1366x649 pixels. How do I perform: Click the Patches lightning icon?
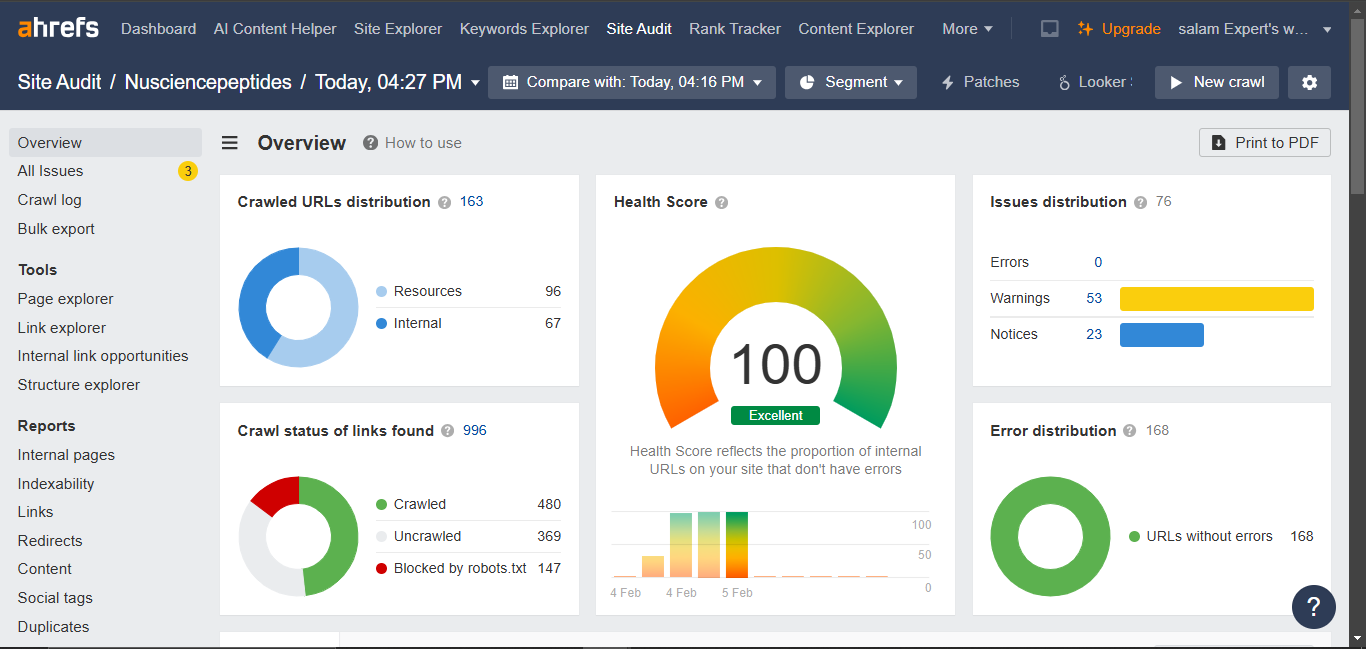click(x=948, y=83)
